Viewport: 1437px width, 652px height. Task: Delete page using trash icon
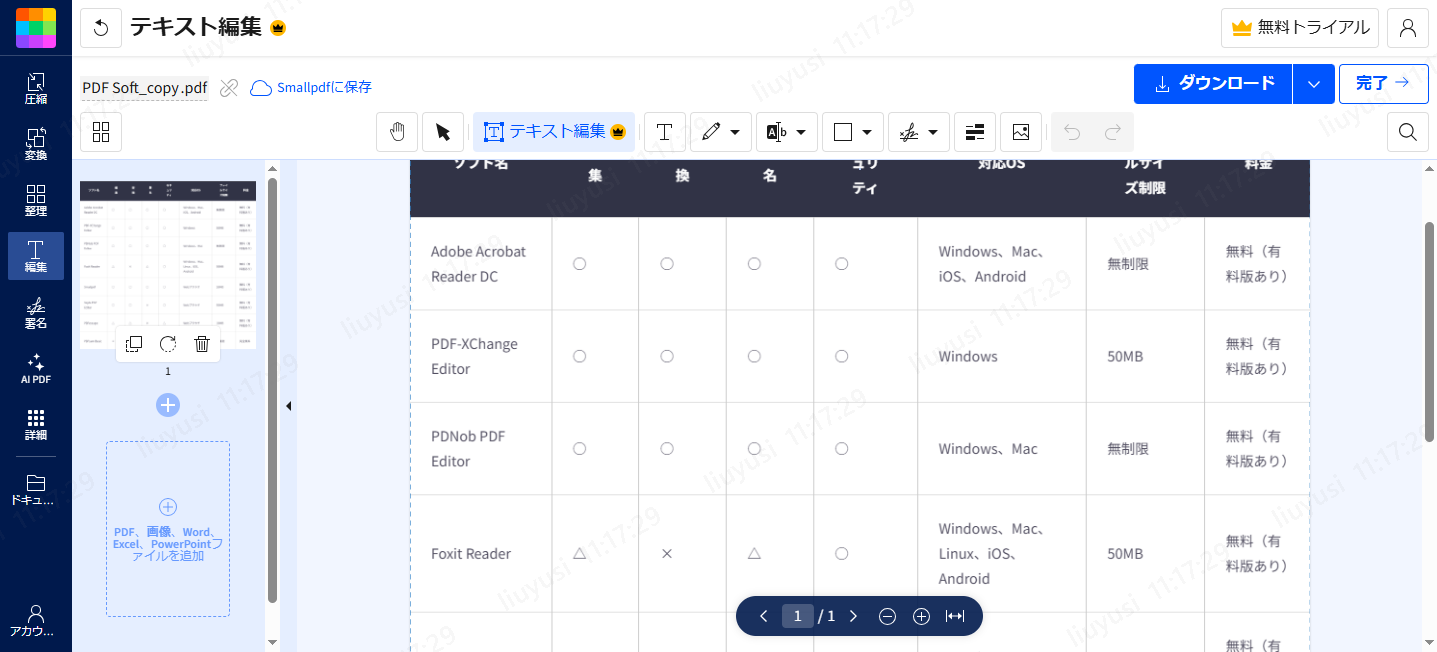coord(202,344)
